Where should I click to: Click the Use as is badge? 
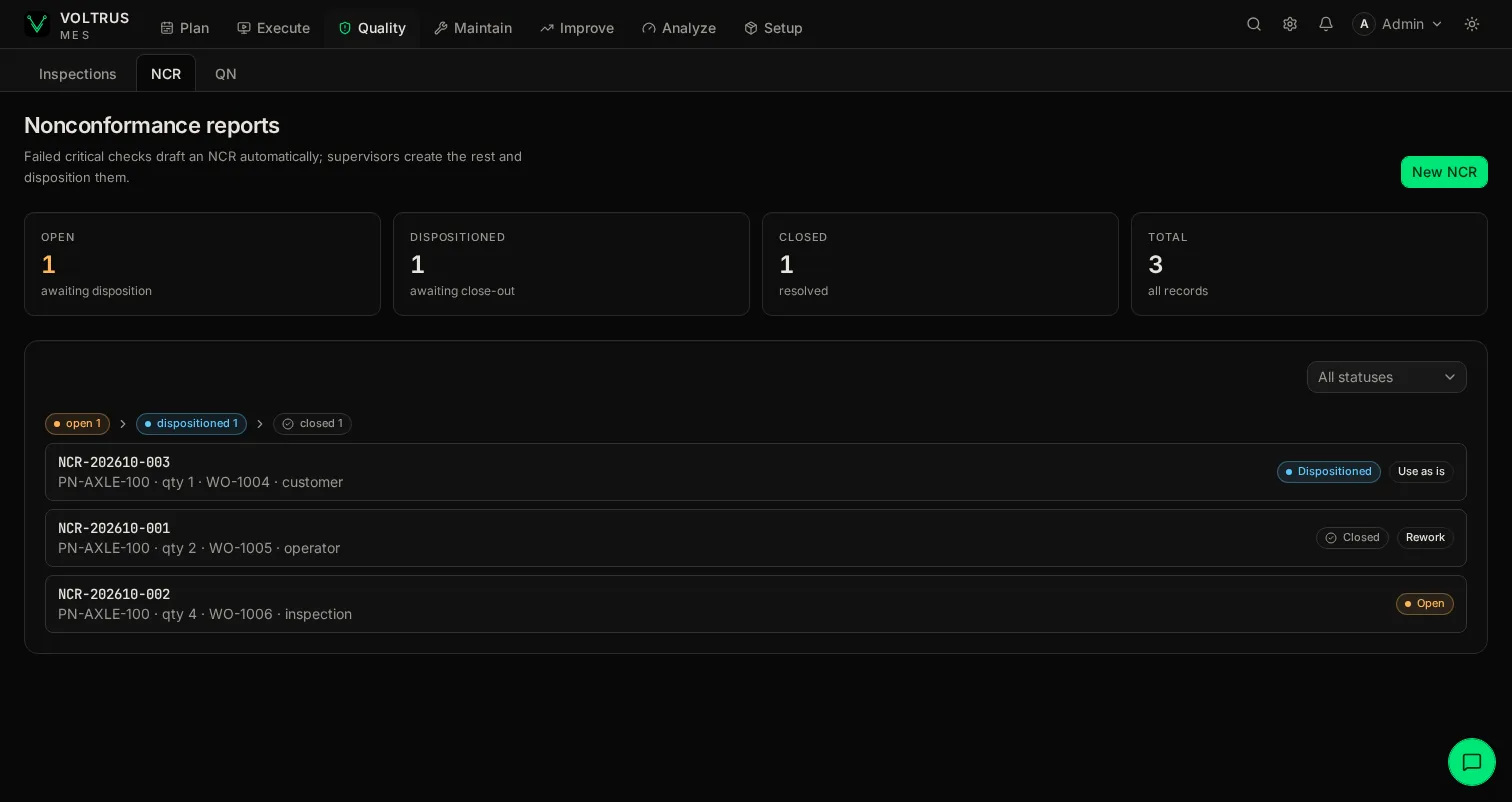[1421, 472]
